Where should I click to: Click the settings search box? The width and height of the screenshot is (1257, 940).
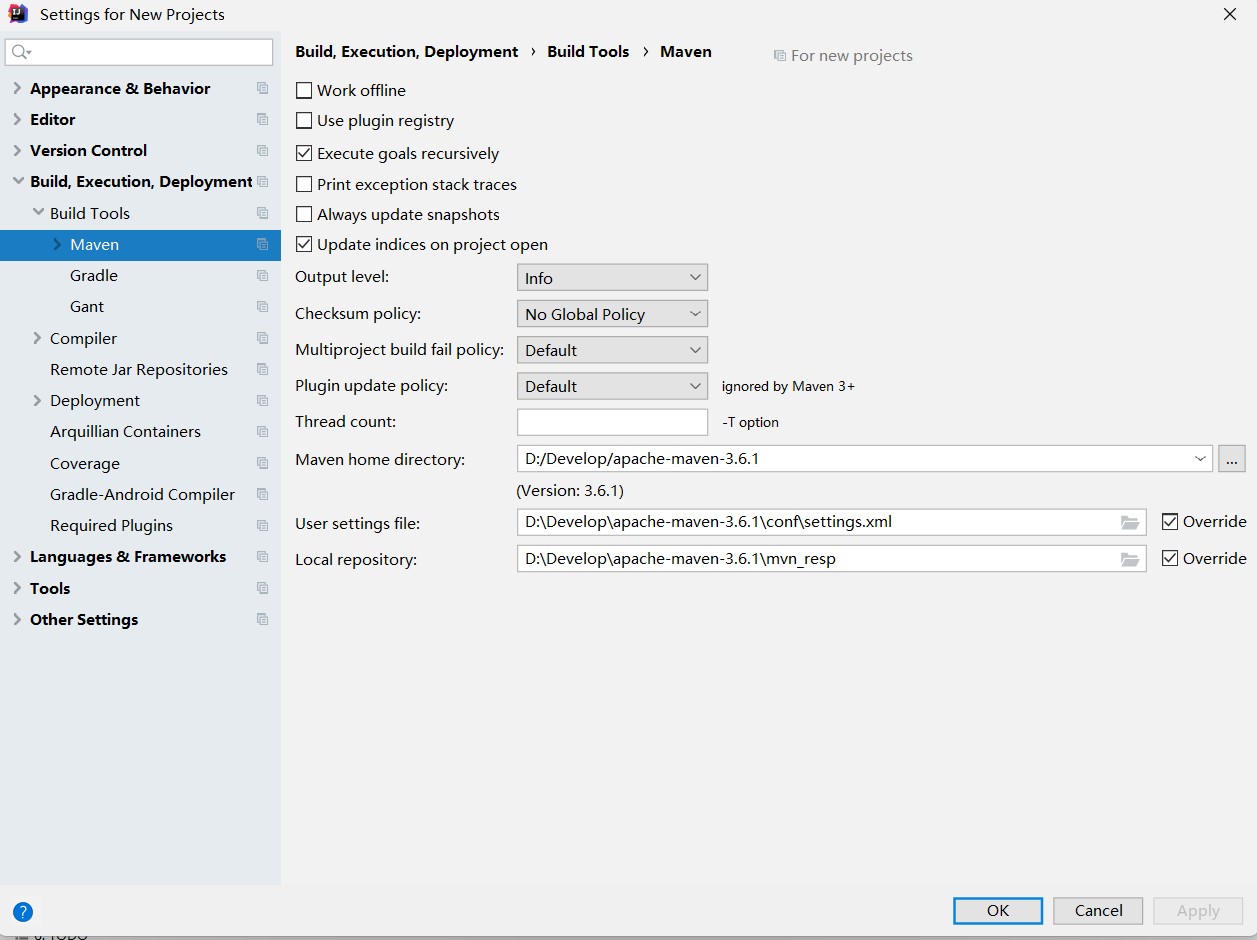tap(139, 52)
